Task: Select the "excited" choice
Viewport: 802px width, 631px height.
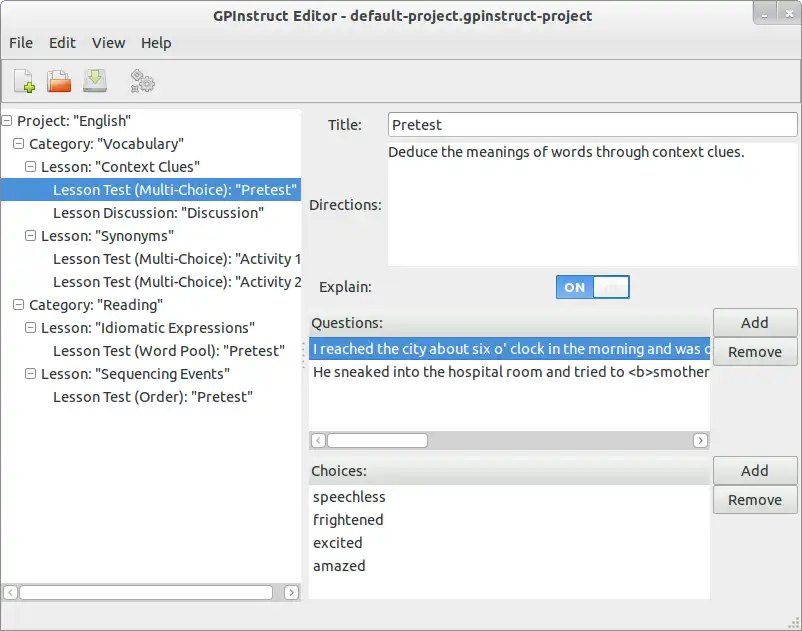Action: tap(509, 543)
